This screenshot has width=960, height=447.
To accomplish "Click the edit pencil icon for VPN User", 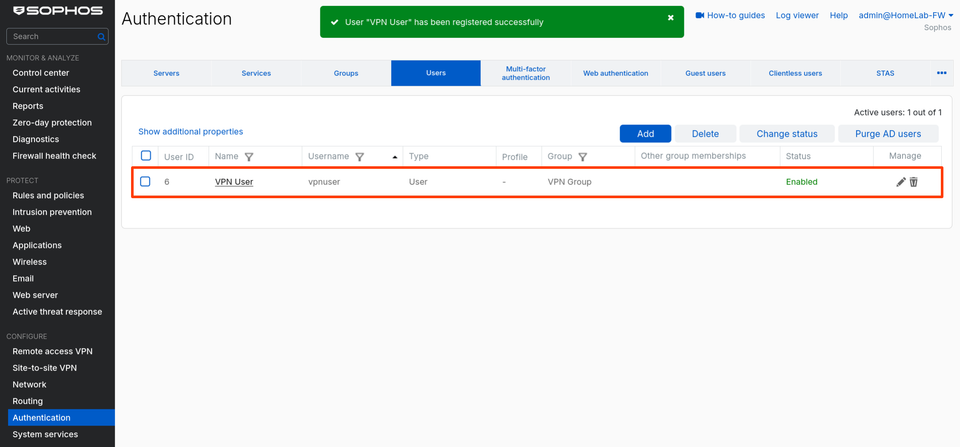I will pyautogui.click(x=901, y=182).
